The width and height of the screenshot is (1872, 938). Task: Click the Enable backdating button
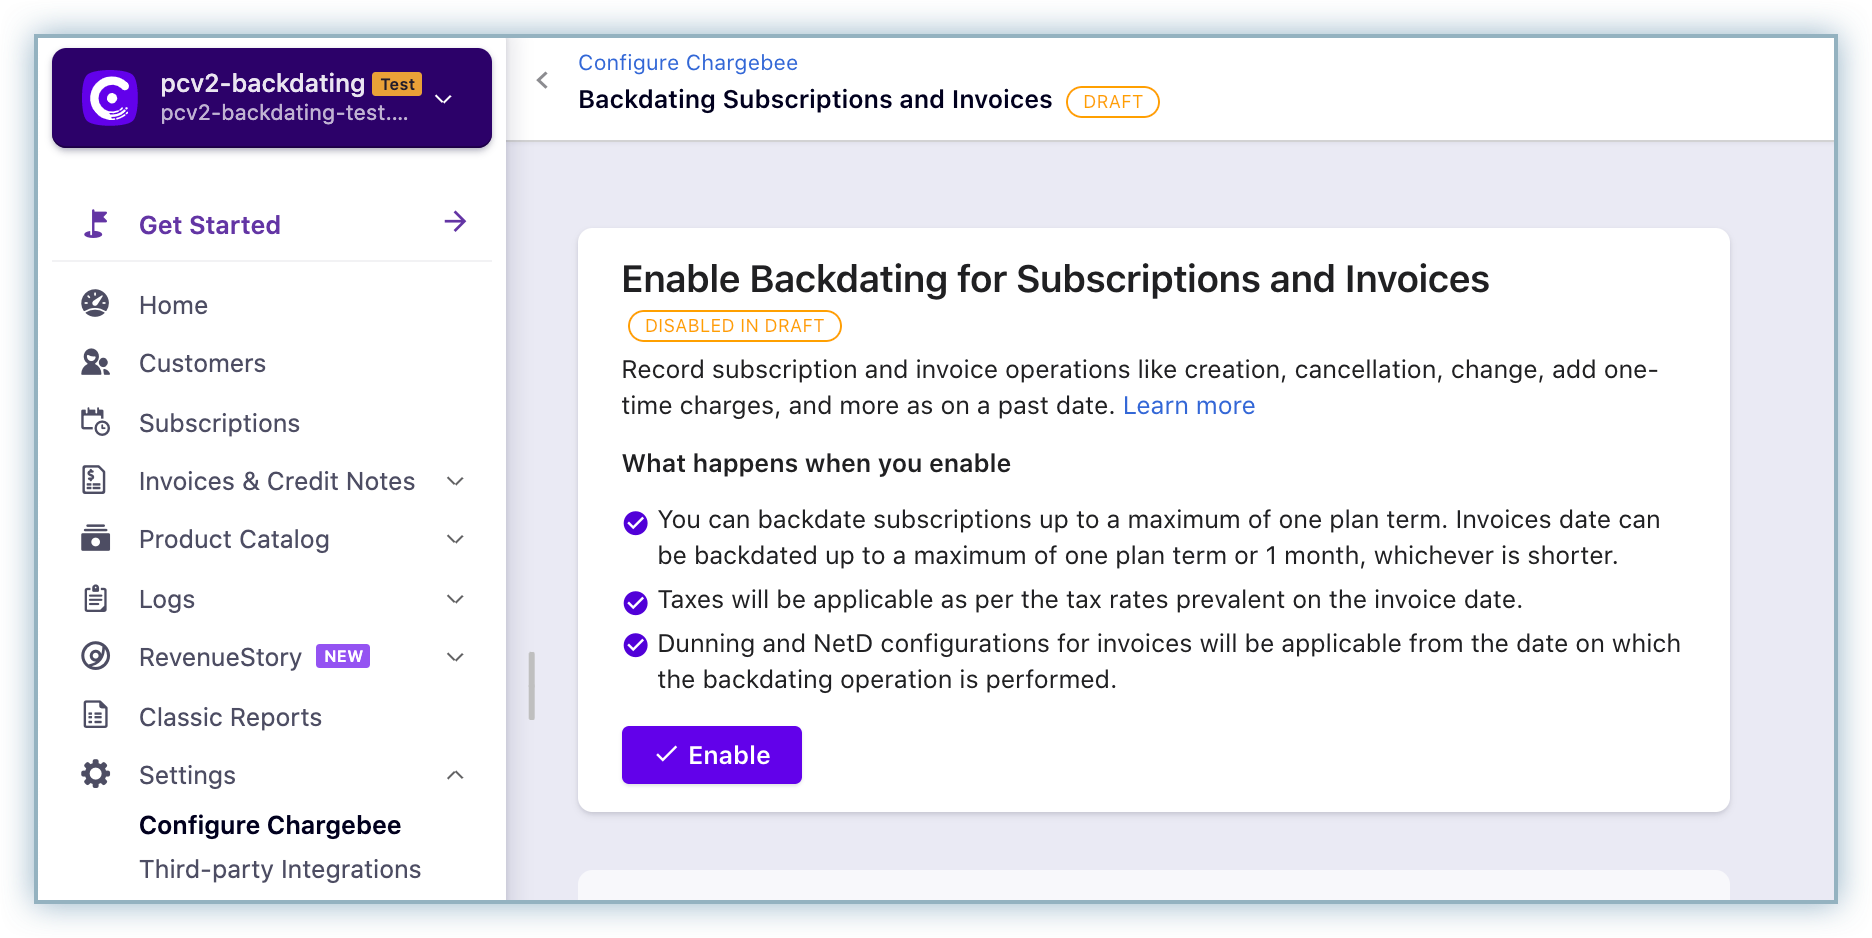[711, 755]
